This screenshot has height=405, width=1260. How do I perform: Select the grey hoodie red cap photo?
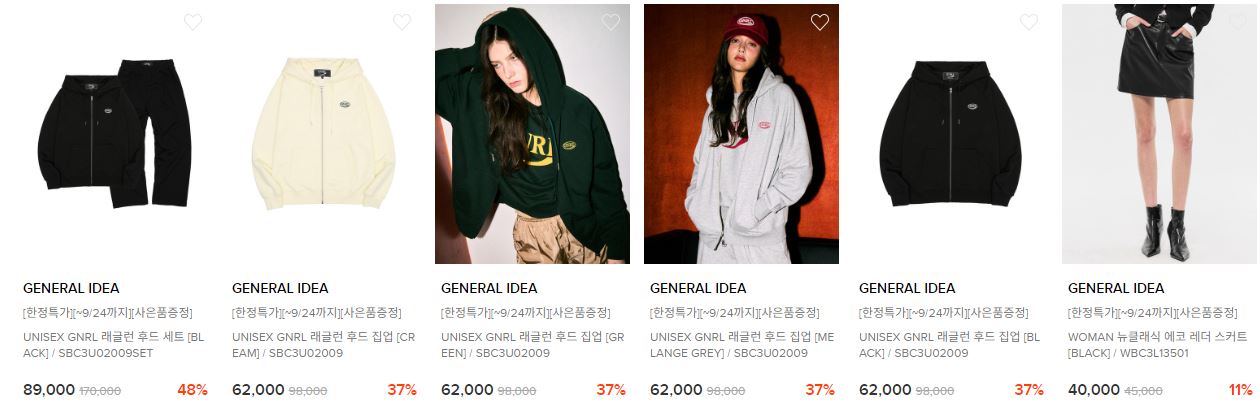(x=741, y=134)
